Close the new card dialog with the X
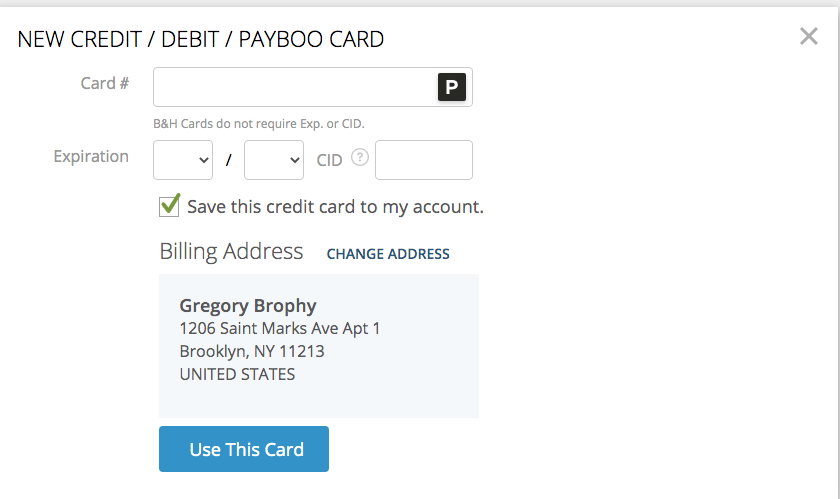The width and height of the screenshot is (840, 499). click(808, 36)
